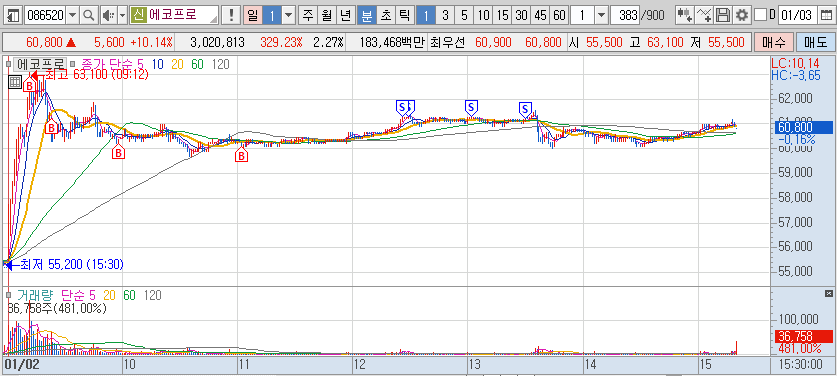Image resolution: width=837 pixels, height=376 pixels.
Task: Click the blue 1 button next to 일
Action: 272,15
